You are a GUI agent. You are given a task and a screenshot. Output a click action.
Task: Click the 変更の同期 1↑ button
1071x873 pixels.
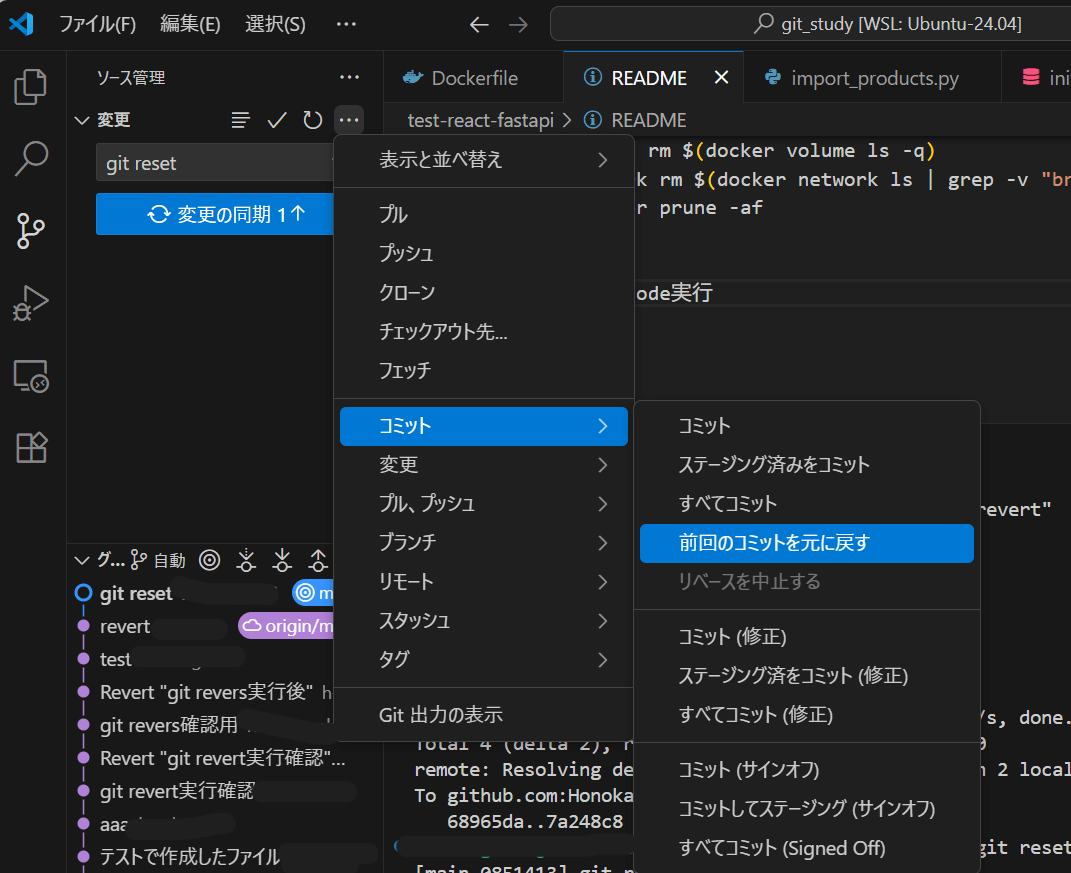pyautogui.click(x=215, y=214)
